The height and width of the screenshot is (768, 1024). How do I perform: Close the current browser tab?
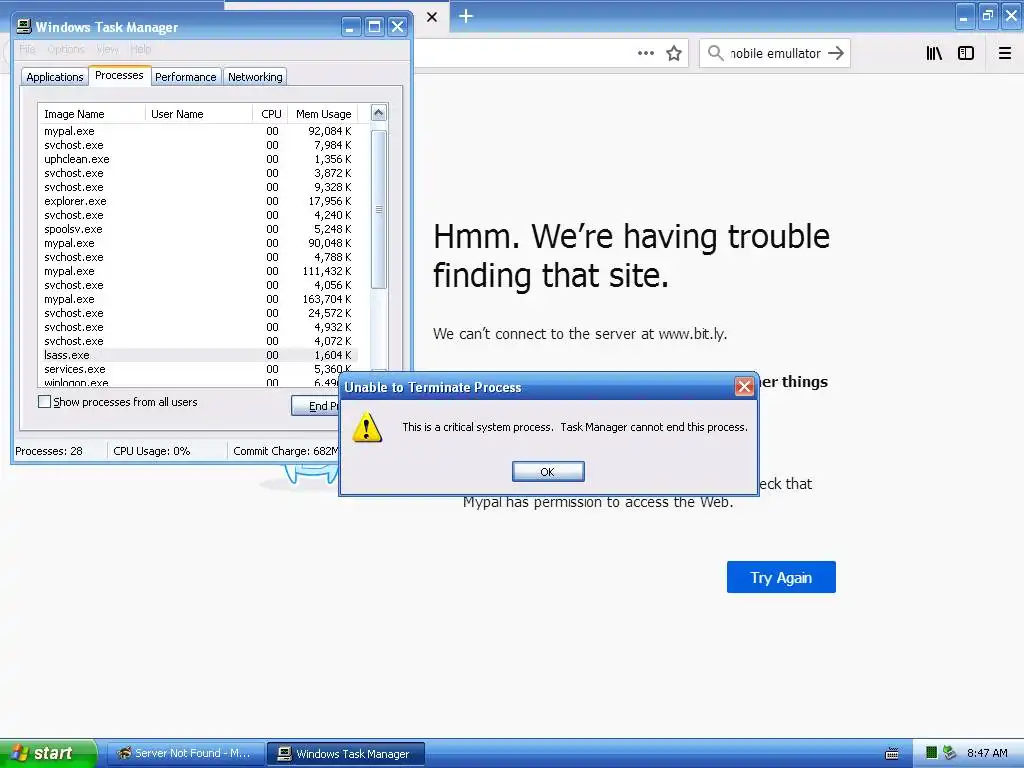[432, 17]
